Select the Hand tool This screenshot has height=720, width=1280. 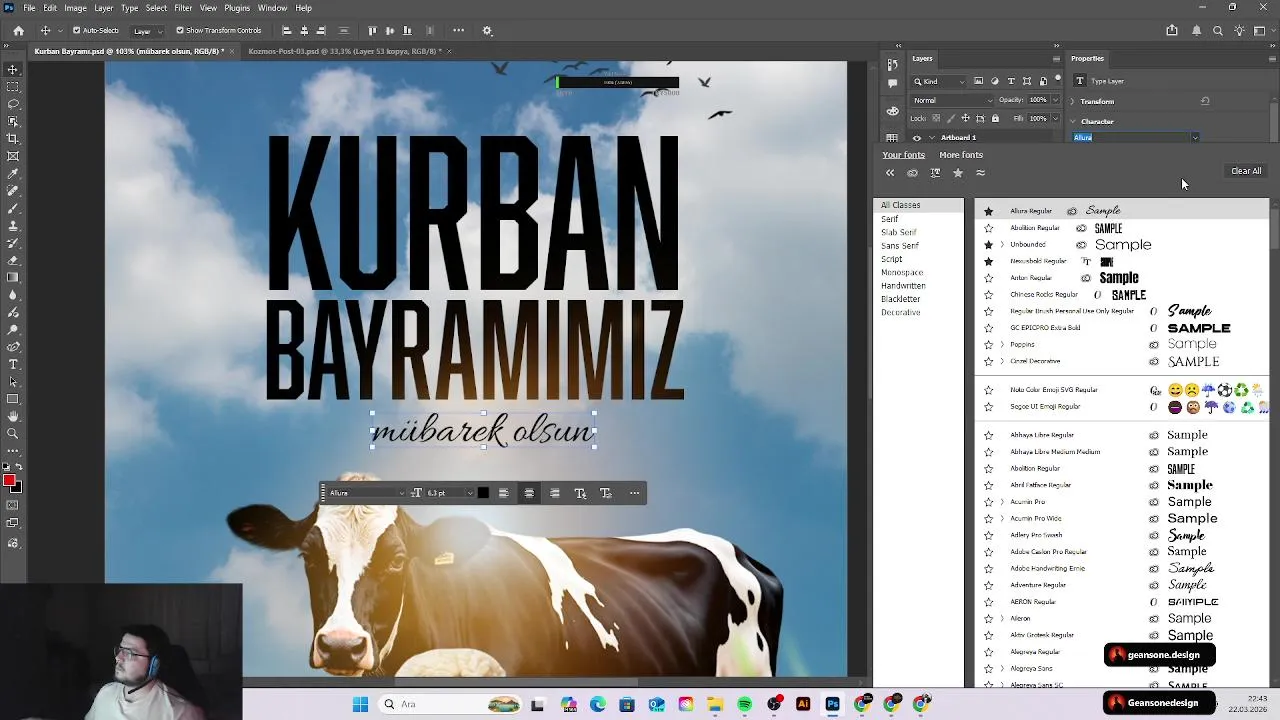tap(13, 416)
